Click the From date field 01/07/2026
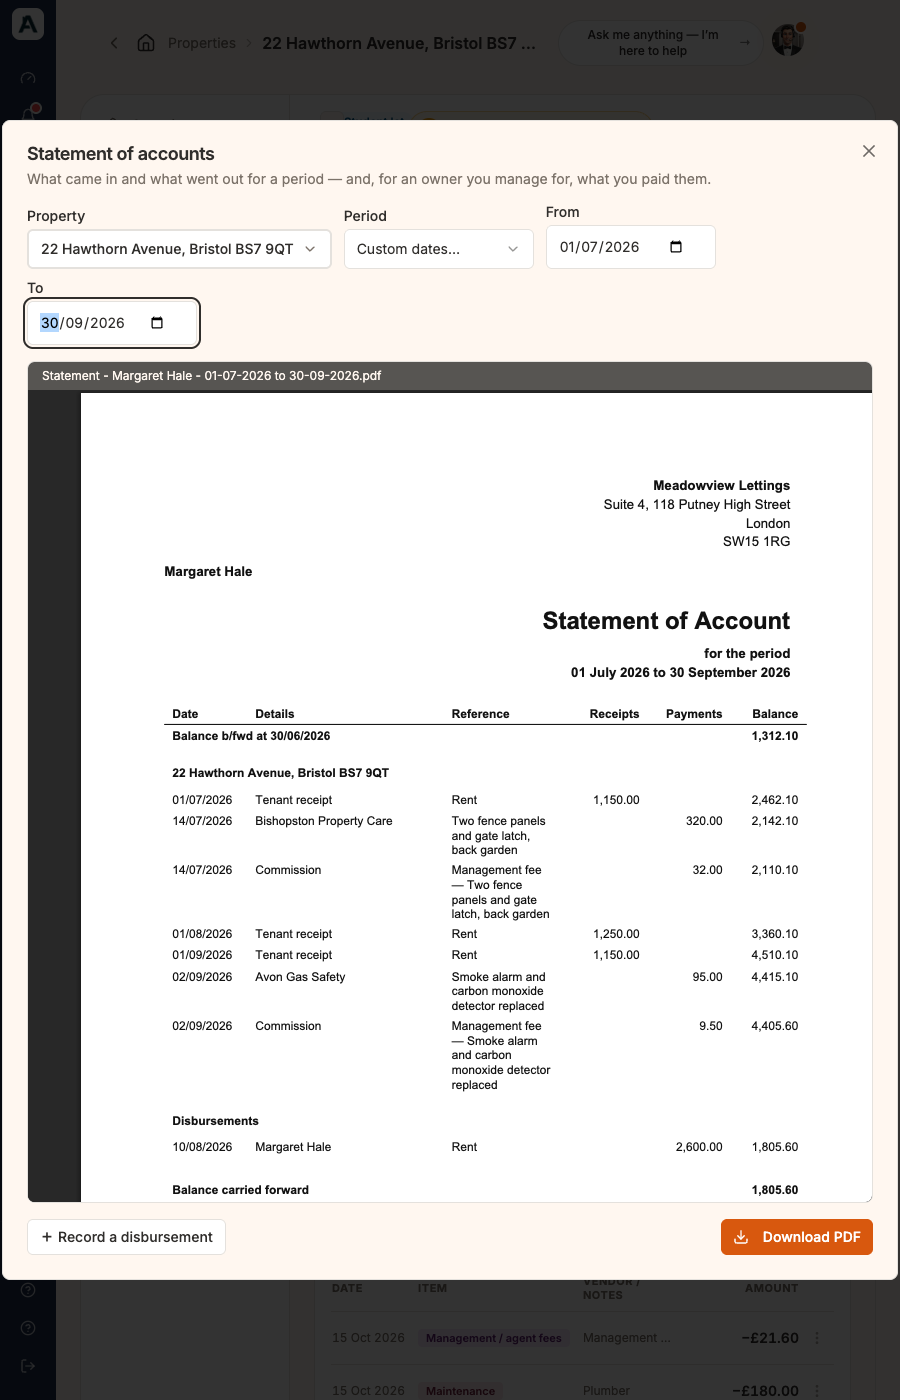Screen dimensions: 900x1400 (631, 247)
